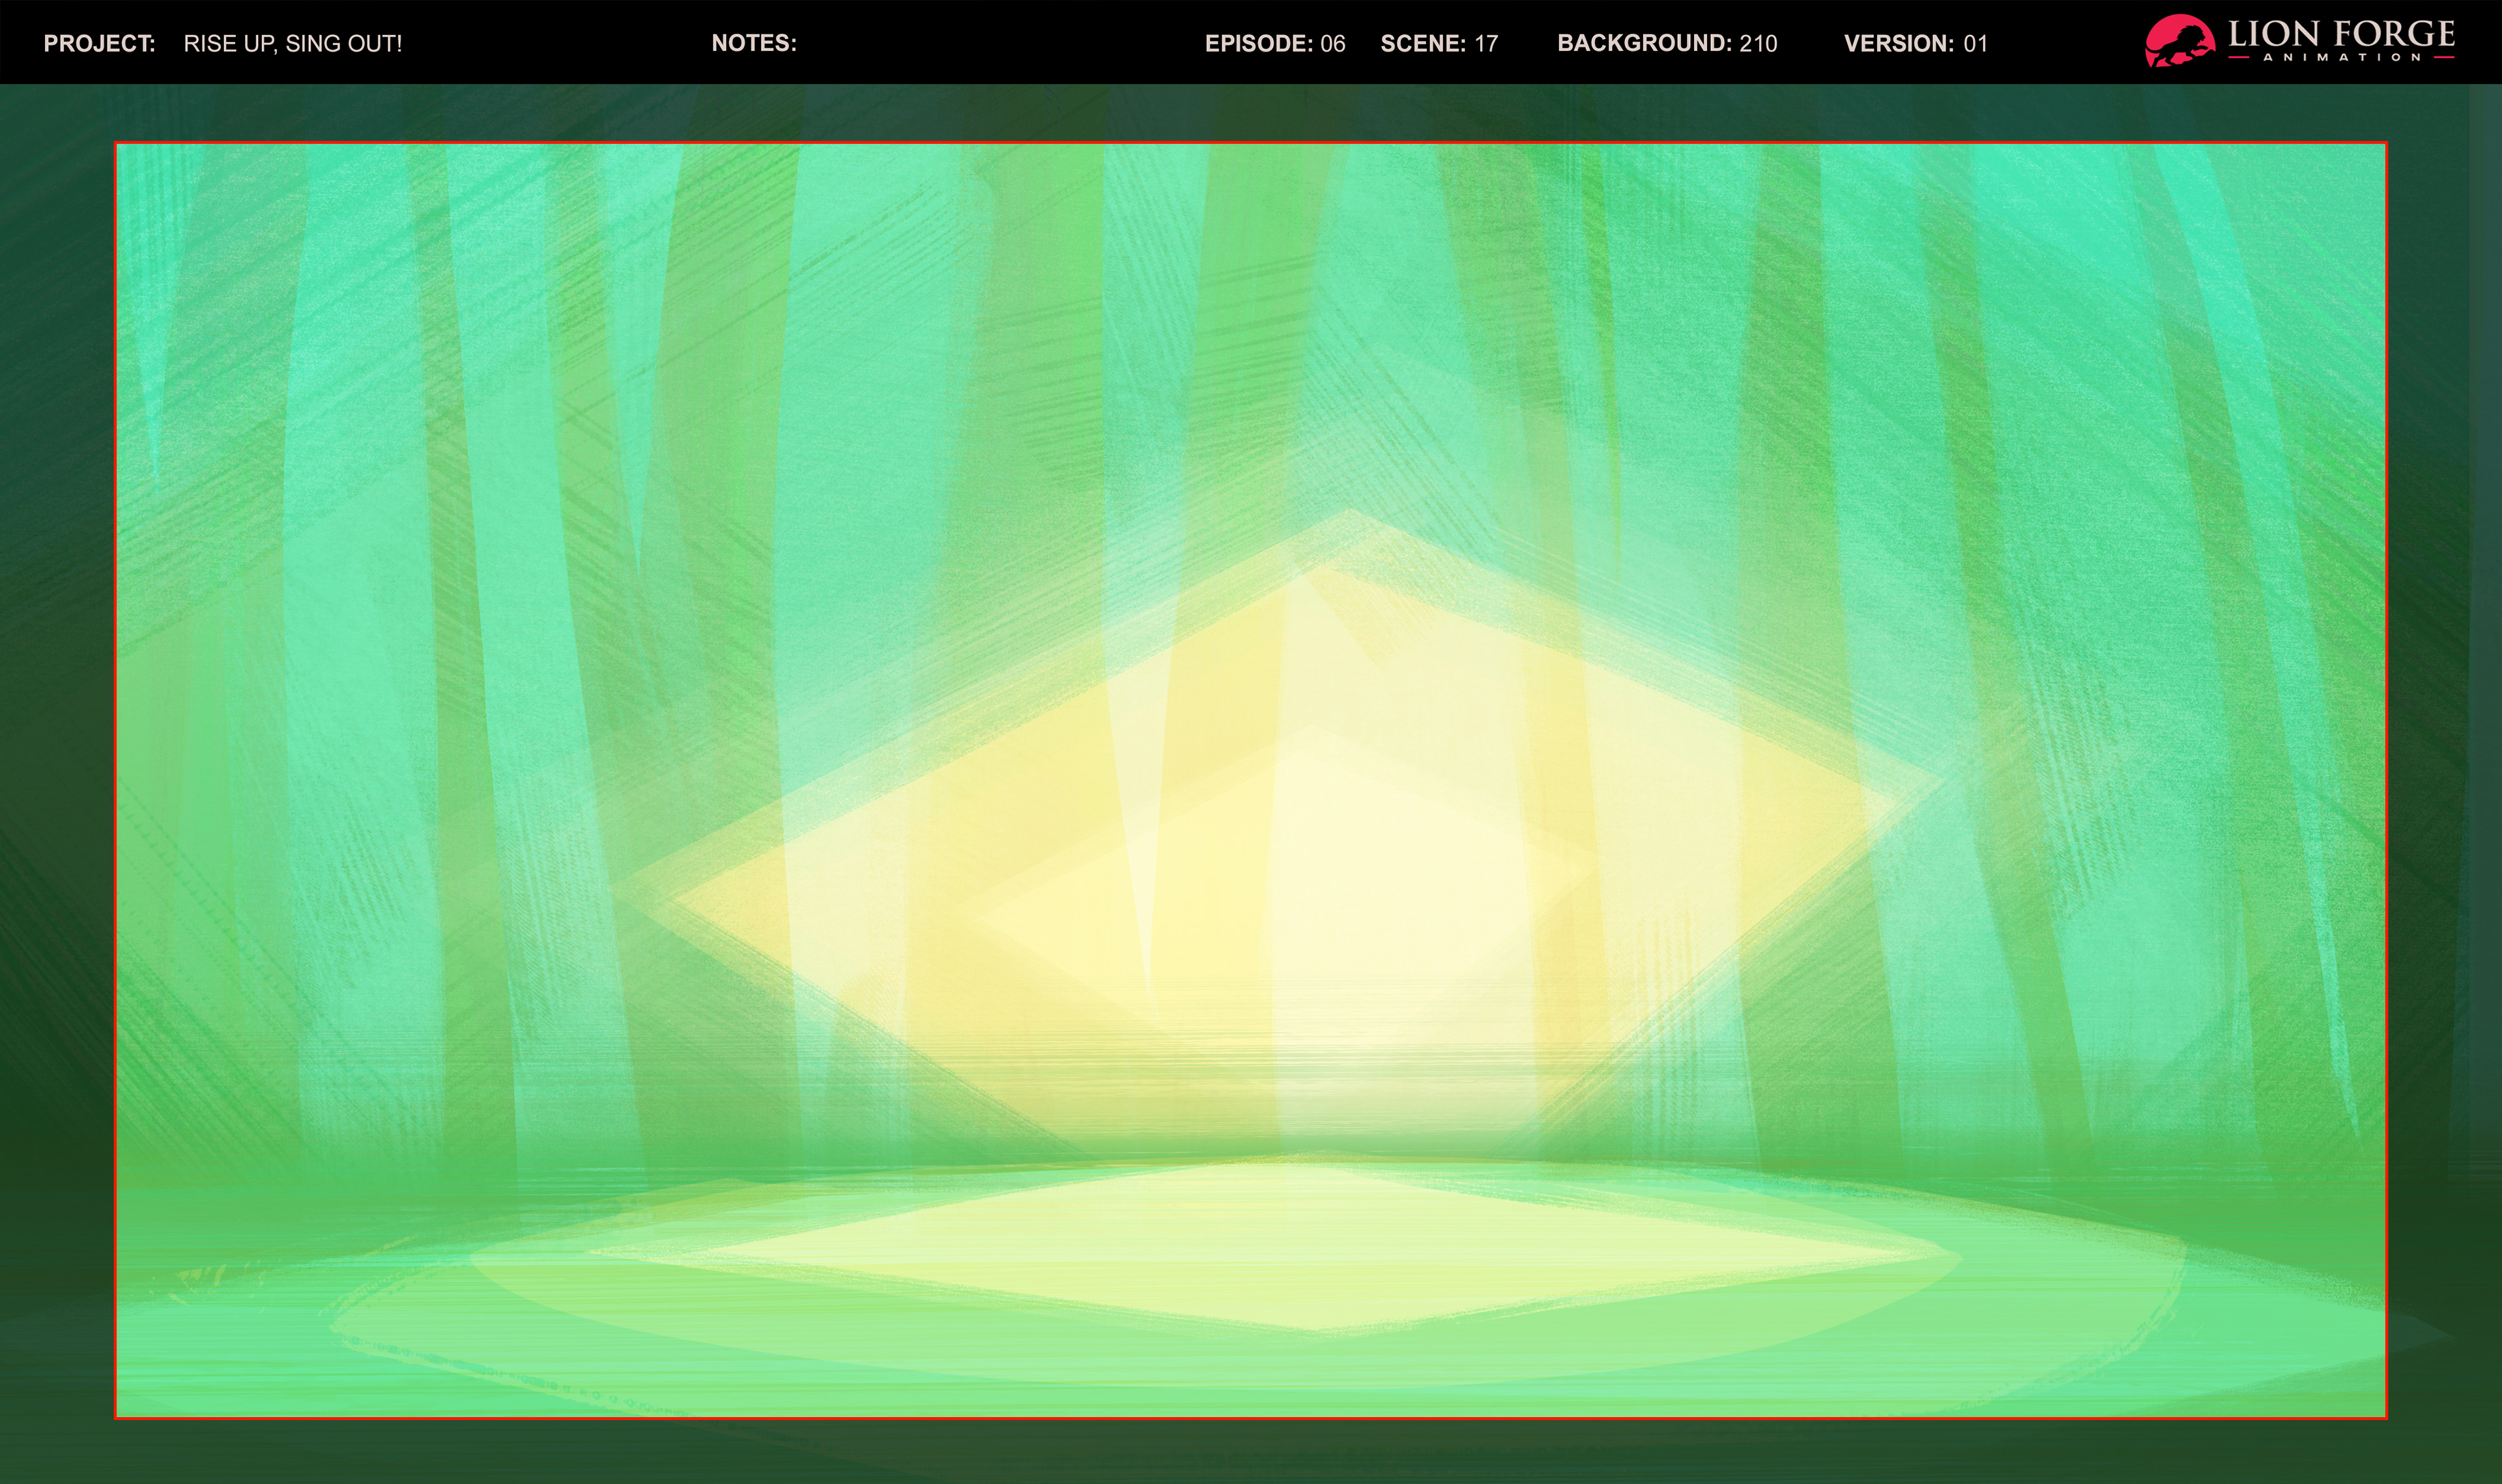This screenshot has height=1484, width=2502.
Task: Click the 'LION FORGE' wordmark text
Action: pos(2341,35)
